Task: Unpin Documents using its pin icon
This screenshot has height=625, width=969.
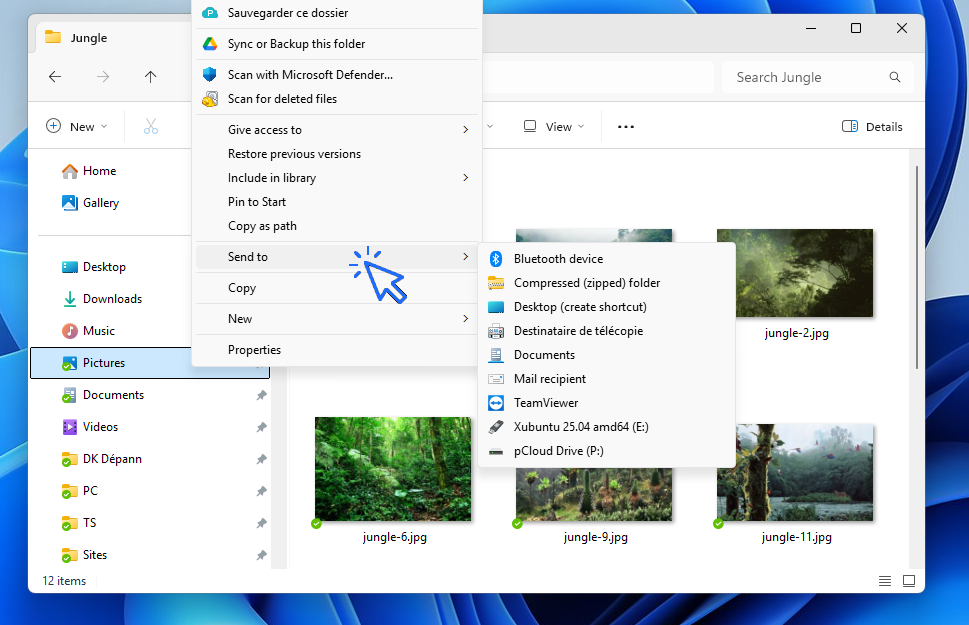Action: coord(261,395)
